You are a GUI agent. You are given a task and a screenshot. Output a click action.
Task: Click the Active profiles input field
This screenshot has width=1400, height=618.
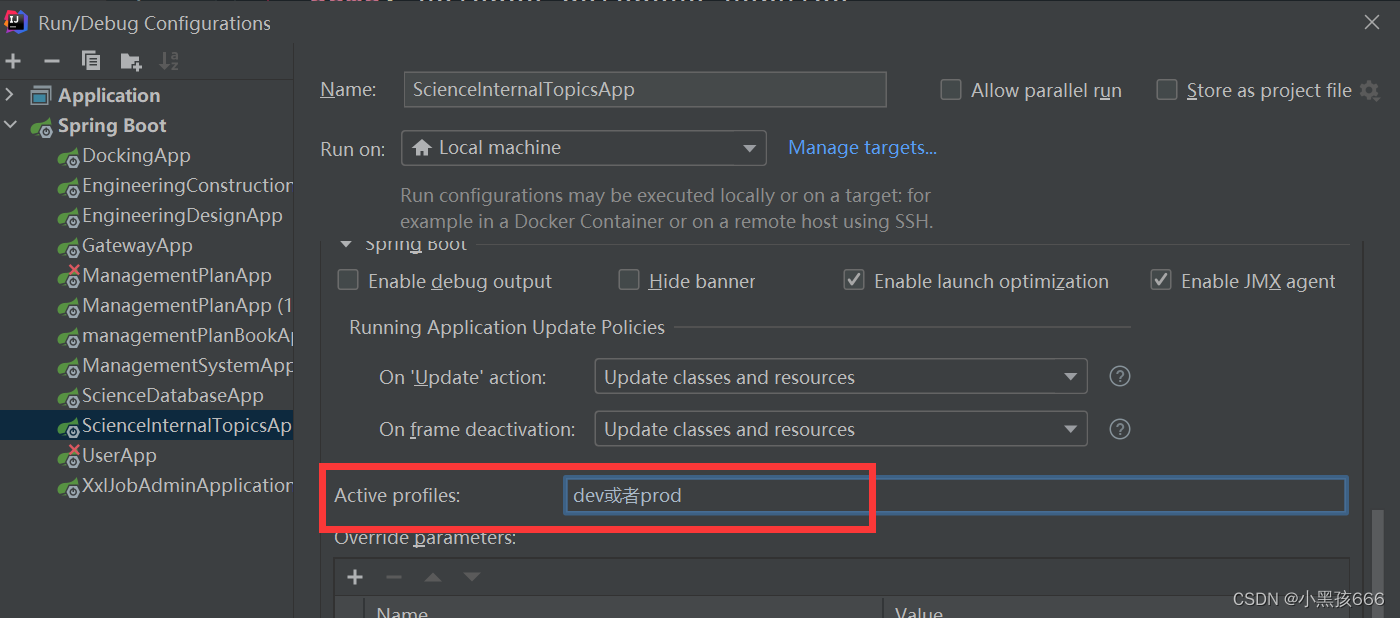(955, 495)
